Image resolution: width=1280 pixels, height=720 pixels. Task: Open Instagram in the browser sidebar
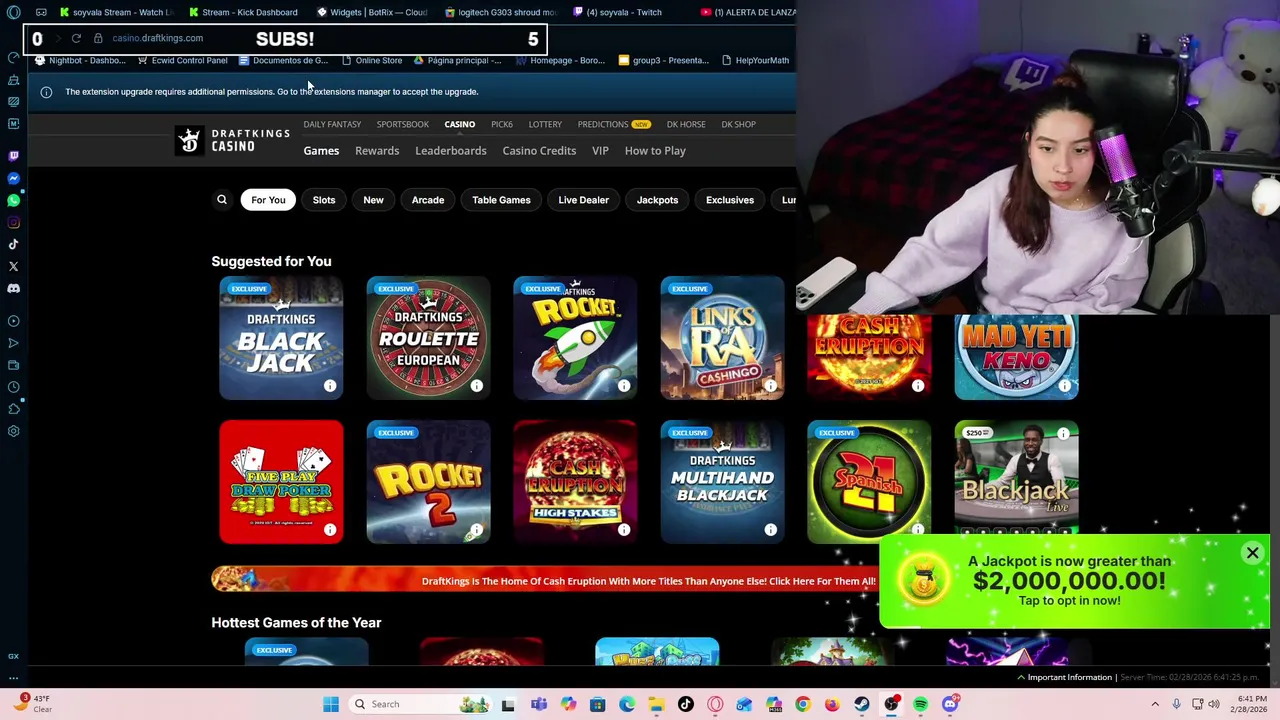click(x=13, y=222)
